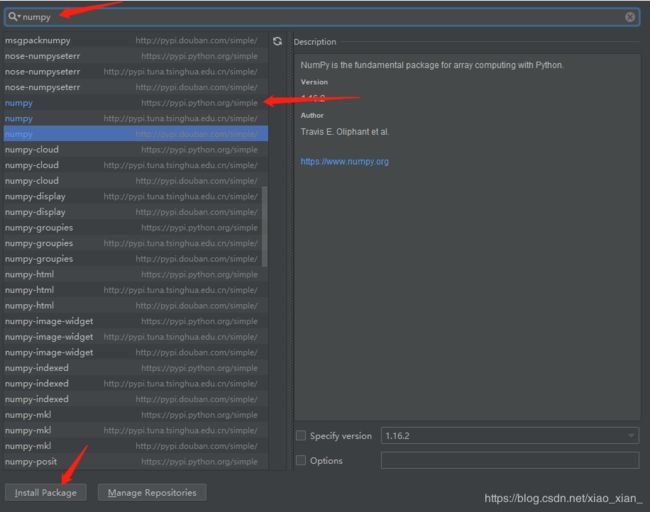Viewport: 650px width, 512px height.
Task: Tick the Options checkbox
Action: tap(301, 460)
